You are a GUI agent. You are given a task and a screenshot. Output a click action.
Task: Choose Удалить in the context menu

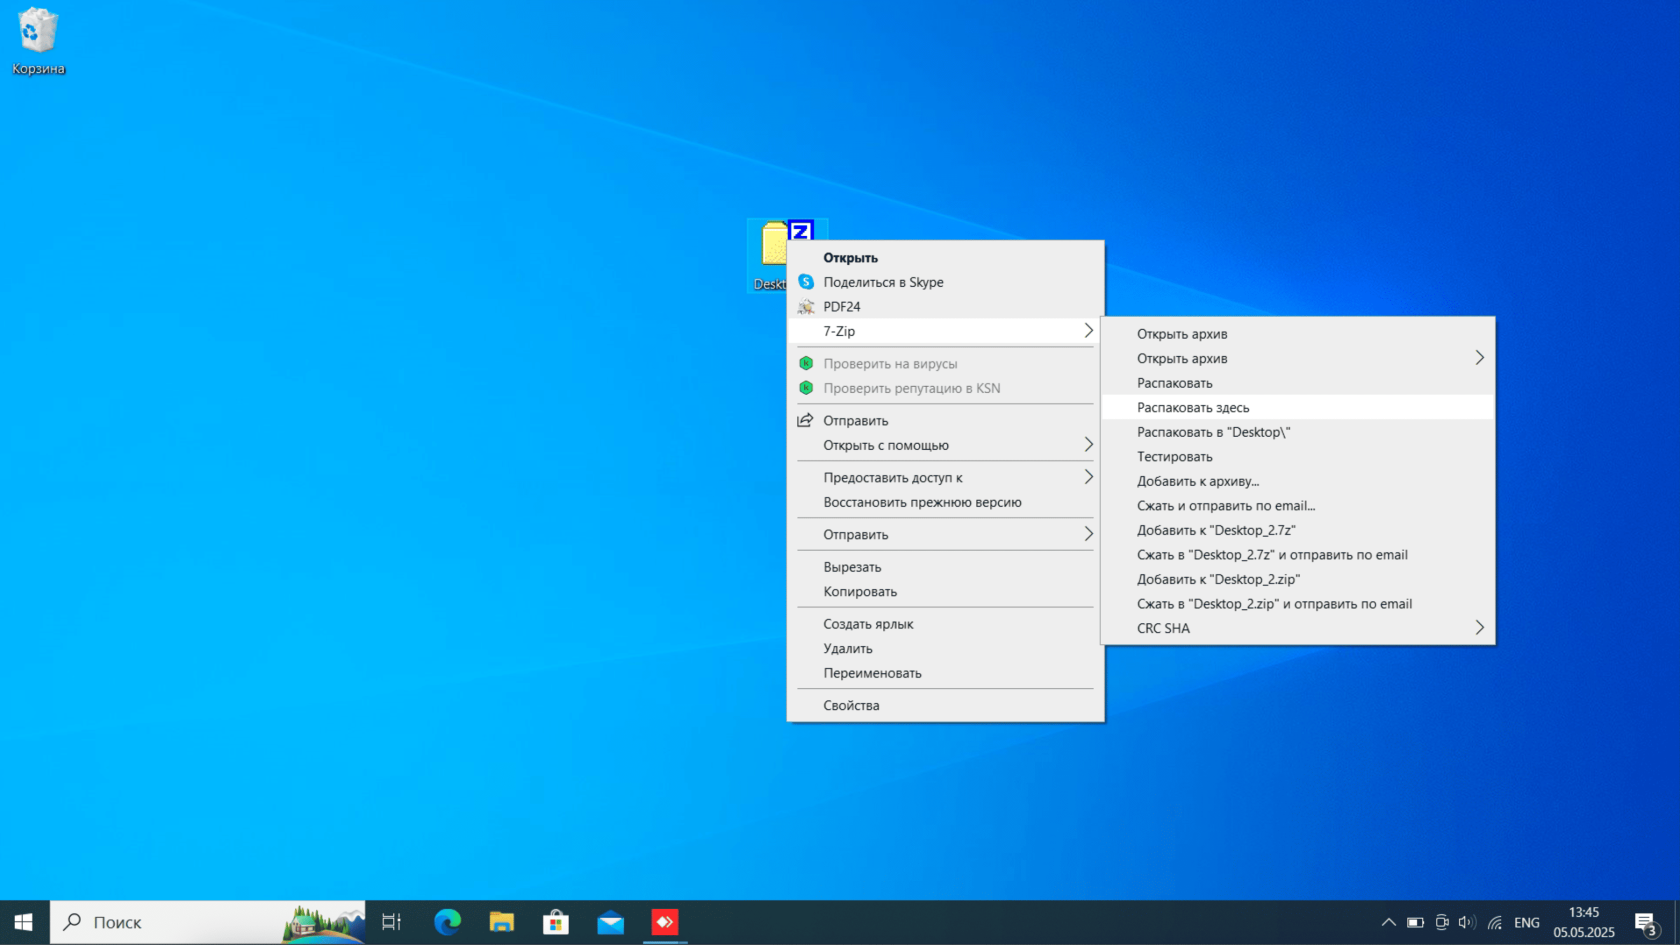pos(945,648)
